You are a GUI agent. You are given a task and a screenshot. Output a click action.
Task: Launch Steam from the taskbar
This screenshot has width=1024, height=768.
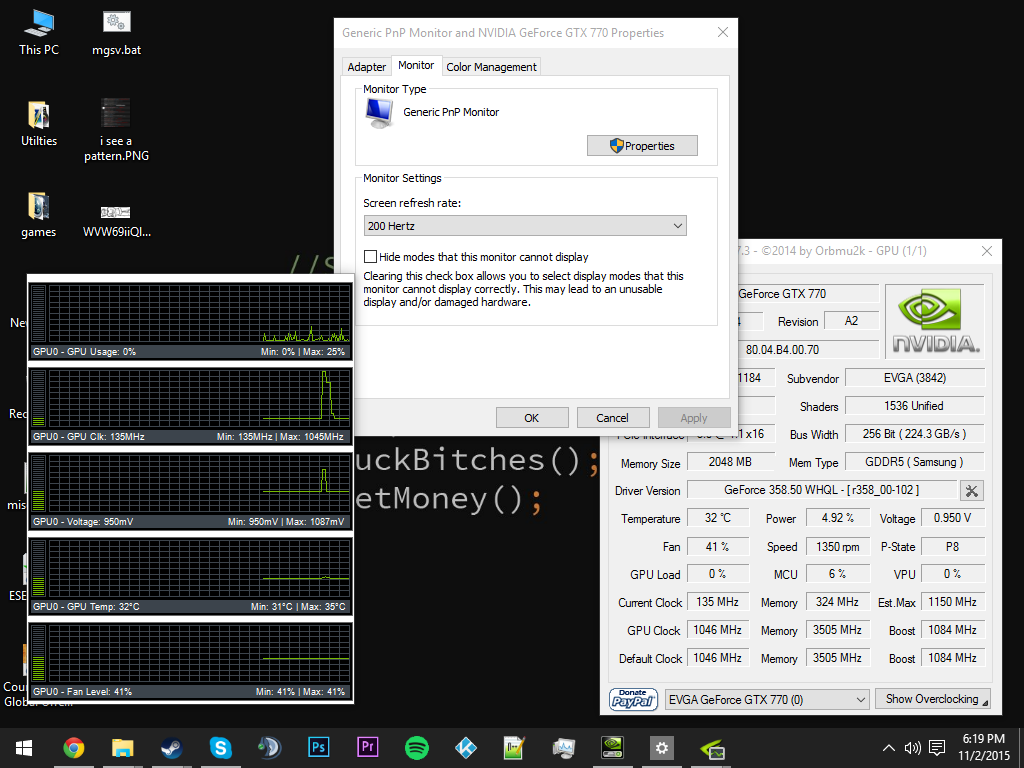coord(170,747)
